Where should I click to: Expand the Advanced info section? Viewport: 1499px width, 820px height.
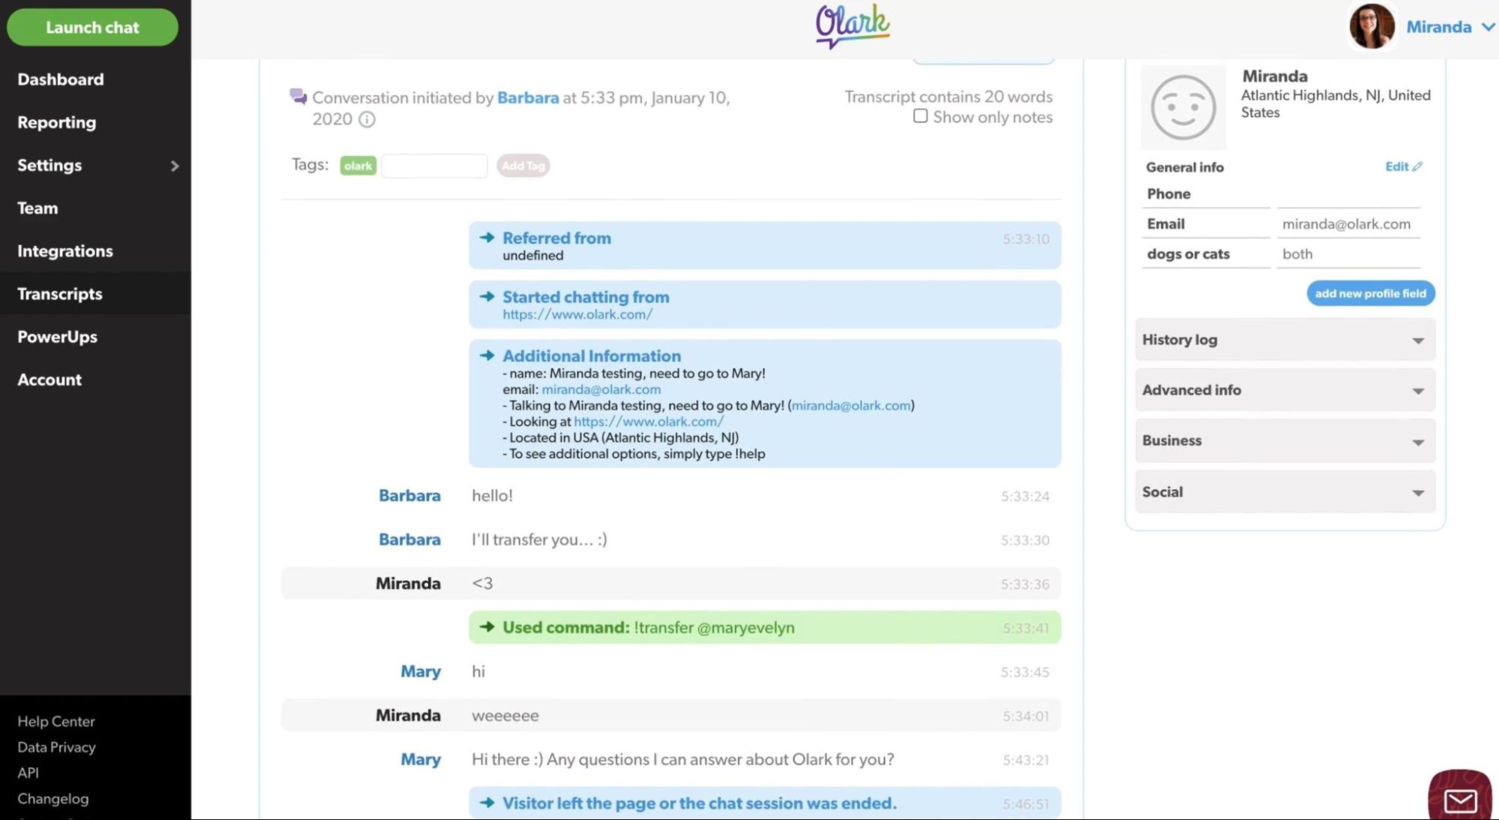(1285, 390)
